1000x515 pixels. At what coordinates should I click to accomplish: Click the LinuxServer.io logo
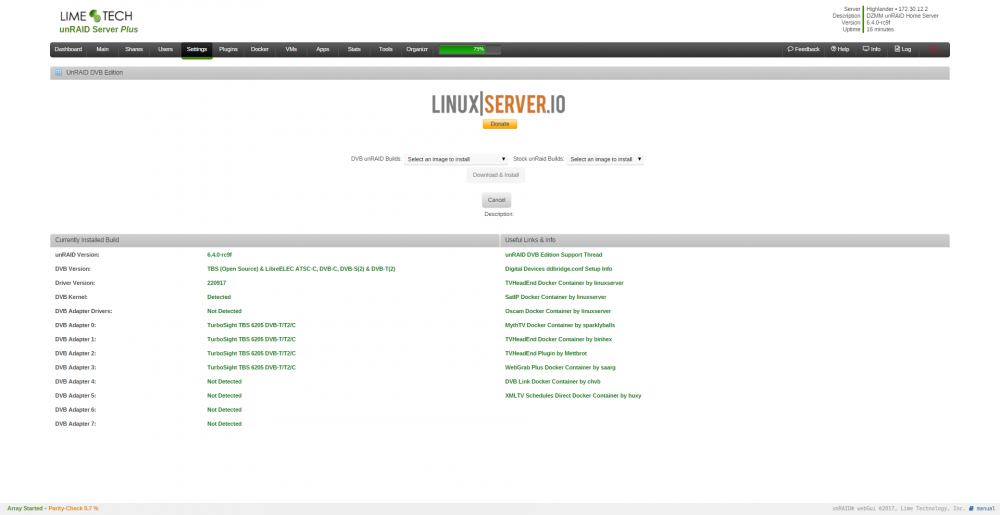[x=499, y=104]
